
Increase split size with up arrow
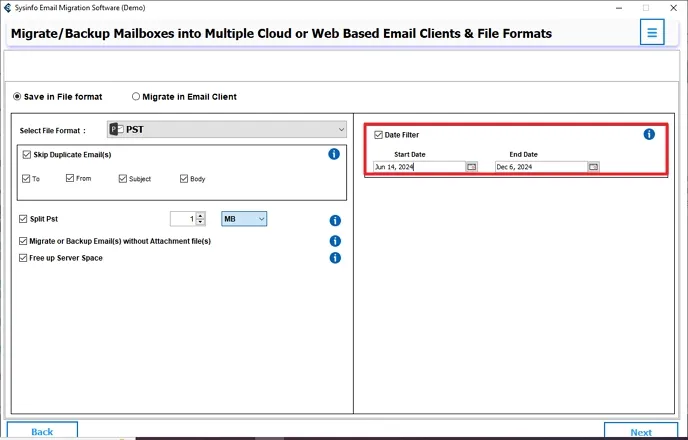pos(201,215)
